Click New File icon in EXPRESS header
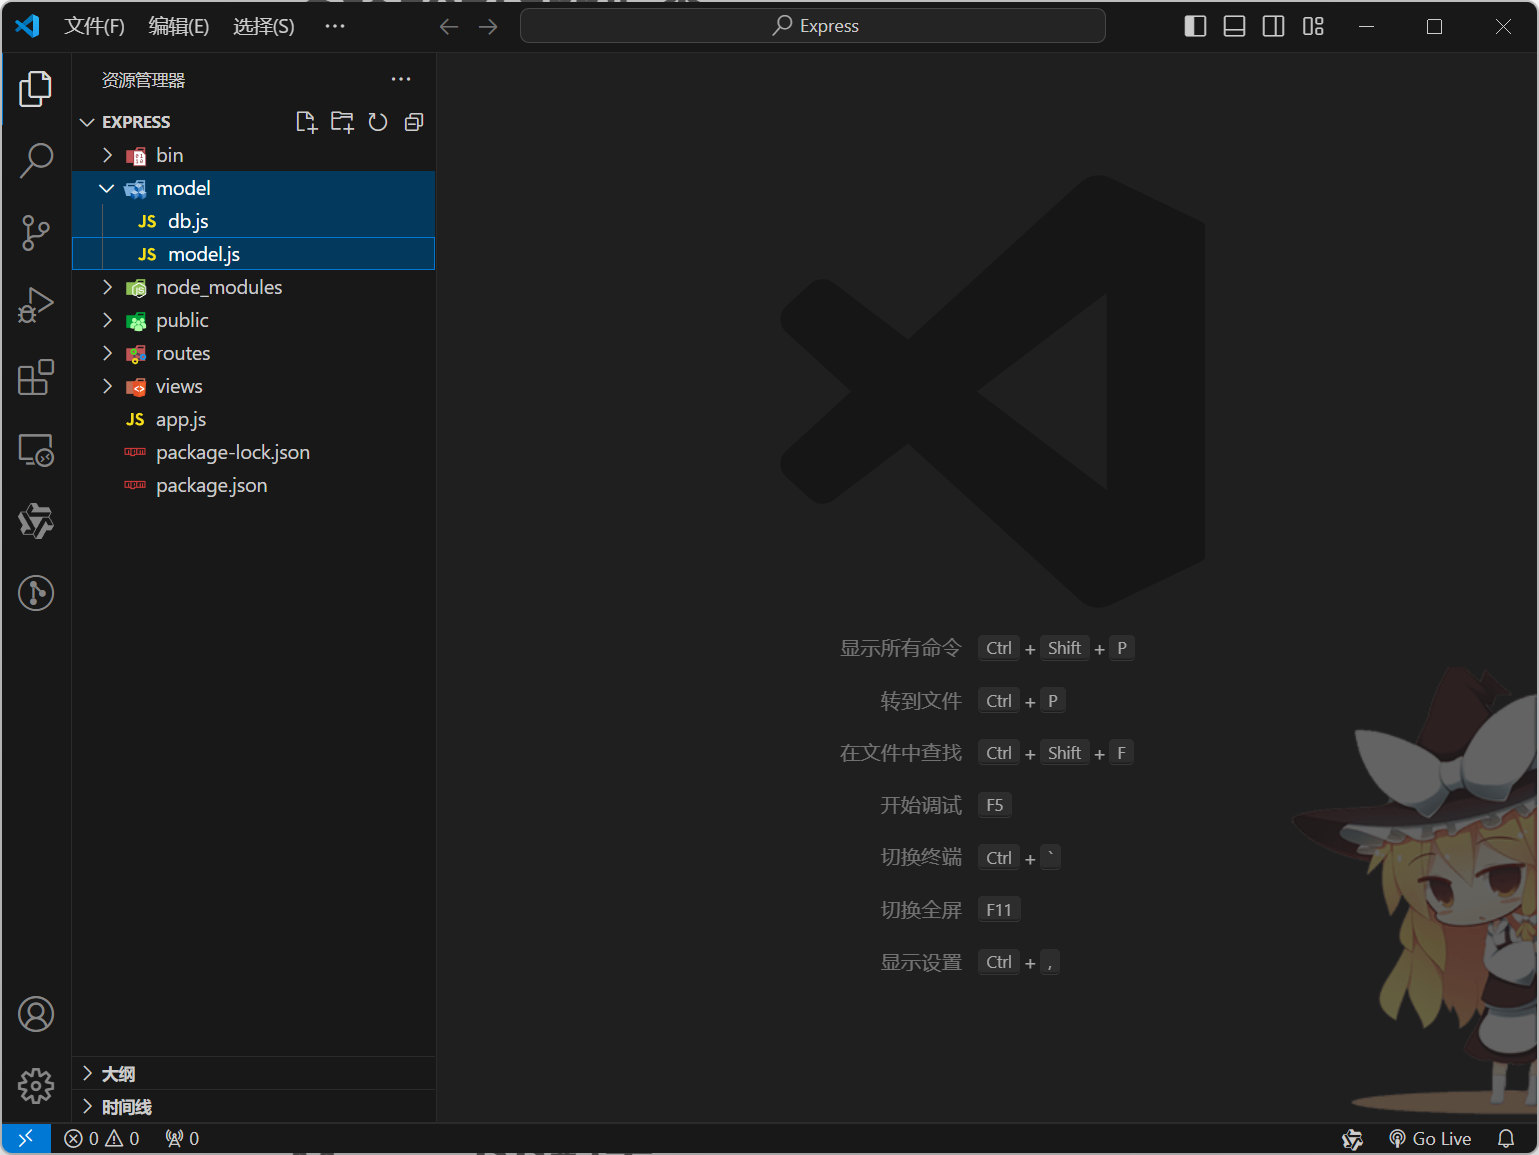Image resolution: width=1539 pixels, height=1155 pixels. coord(306,122)
